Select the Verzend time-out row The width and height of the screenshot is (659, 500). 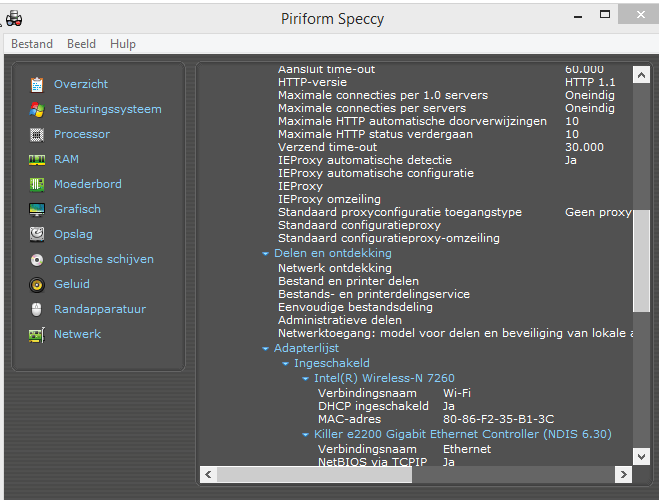(441, 147)
